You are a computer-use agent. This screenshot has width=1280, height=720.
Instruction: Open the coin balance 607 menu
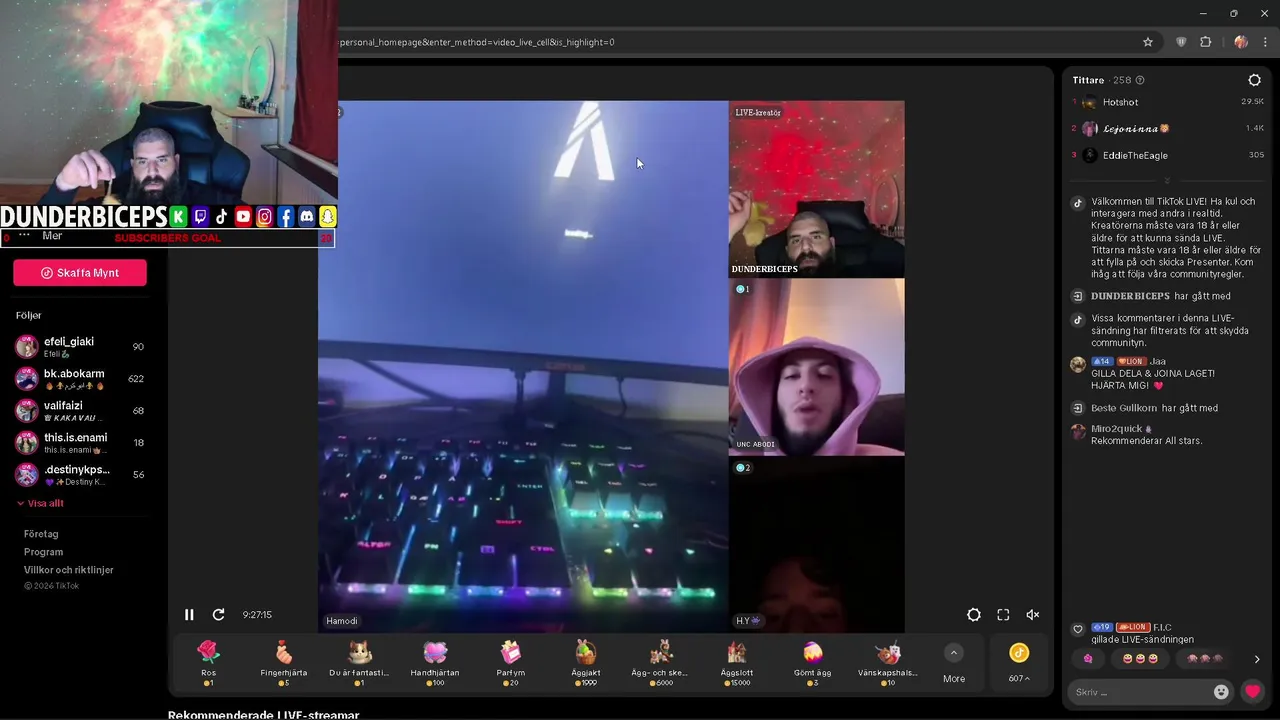pyautogui.click(x=1019, y=663)
